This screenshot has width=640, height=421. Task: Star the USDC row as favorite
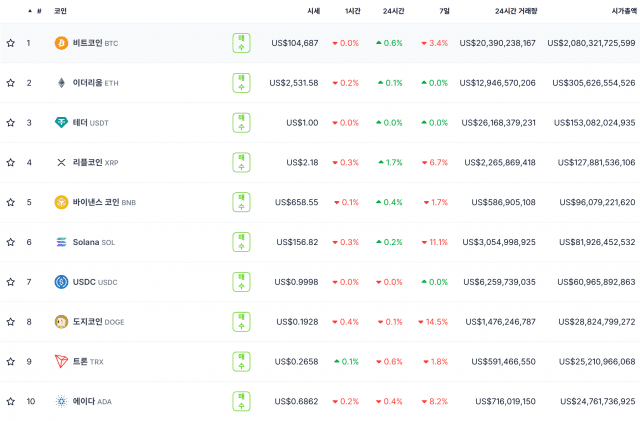tap(11, 282)
